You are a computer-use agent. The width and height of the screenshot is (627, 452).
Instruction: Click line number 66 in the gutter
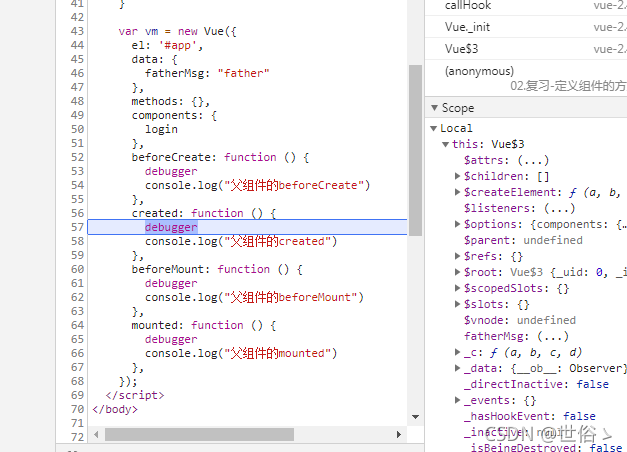78,353
